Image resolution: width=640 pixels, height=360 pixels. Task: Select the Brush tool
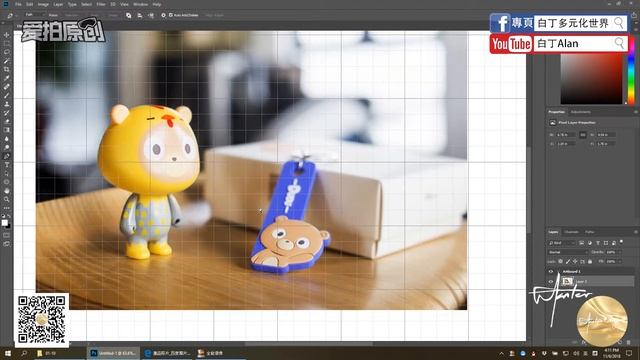tap(7, 96)
